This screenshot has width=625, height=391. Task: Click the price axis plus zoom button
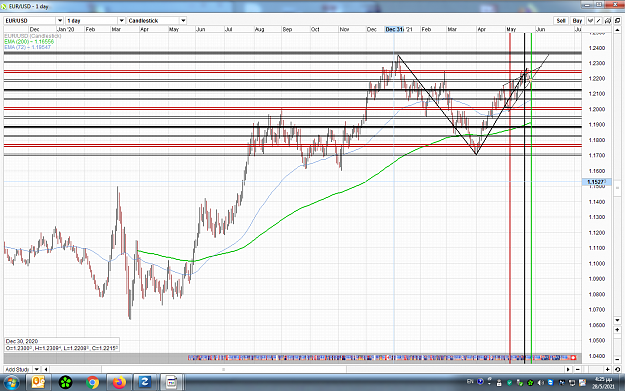(x=617, y=330)
